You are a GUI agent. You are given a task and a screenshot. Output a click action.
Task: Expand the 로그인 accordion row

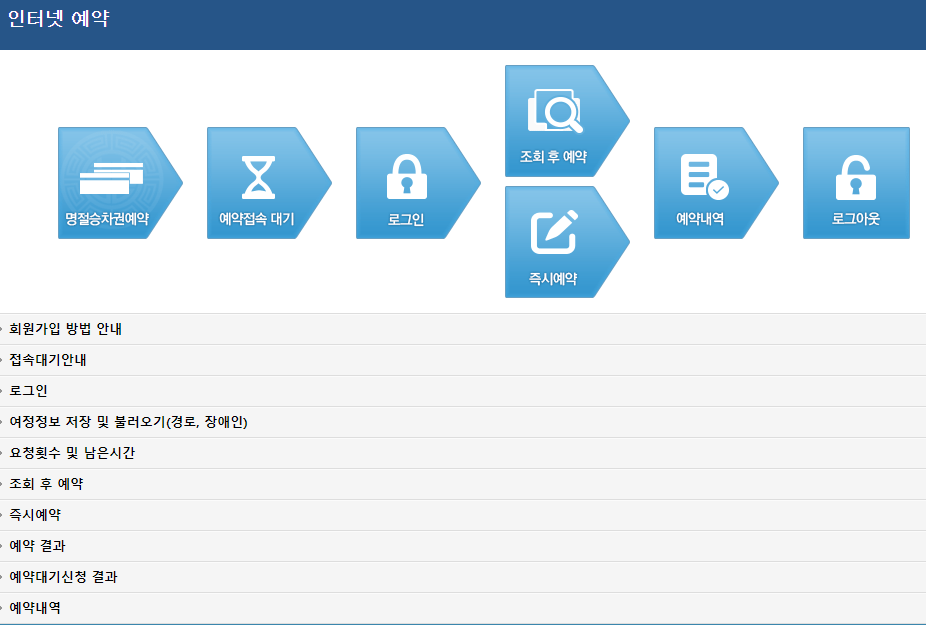coord(463,391)
